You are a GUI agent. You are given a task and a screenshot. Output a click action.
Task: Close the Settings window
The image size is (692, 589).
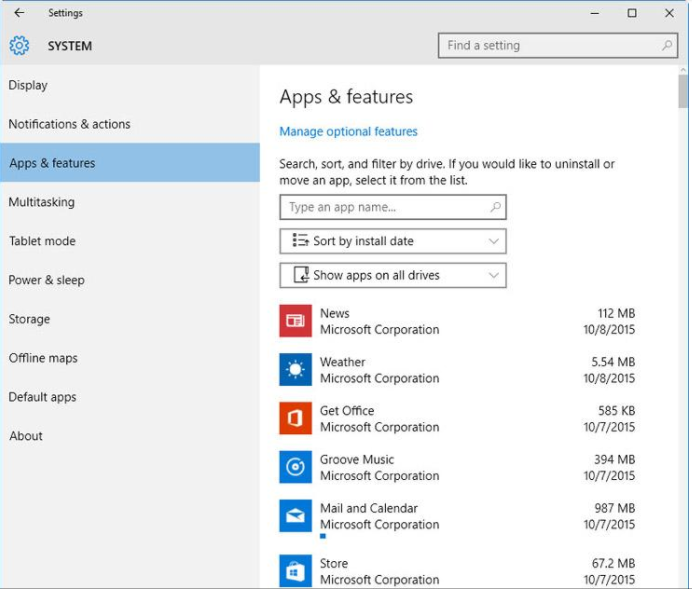(669, 13)
